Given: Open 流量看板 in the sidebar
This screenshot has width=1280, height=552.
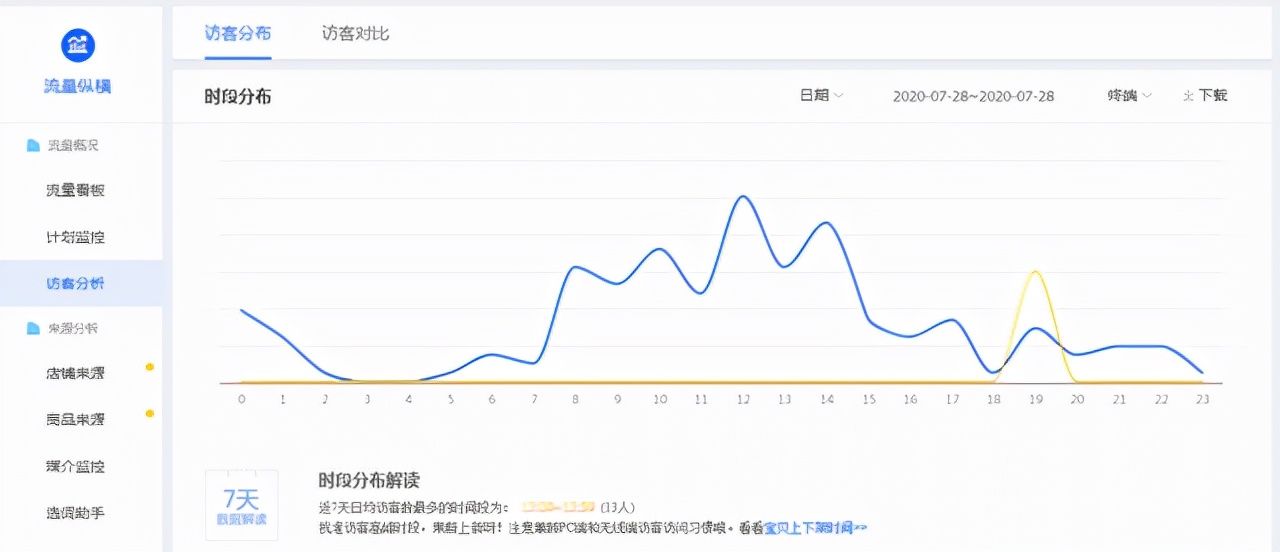Looking at the screenshot, I should point(75,191).
